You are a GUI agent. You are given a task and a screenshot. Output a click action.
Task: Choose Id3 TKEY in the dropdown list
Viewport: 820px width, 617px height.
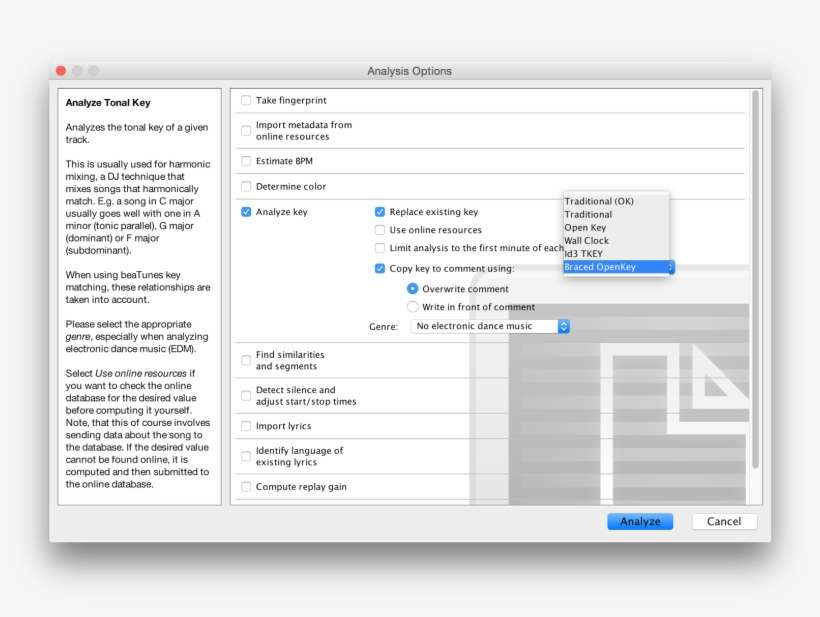(584, 254)
